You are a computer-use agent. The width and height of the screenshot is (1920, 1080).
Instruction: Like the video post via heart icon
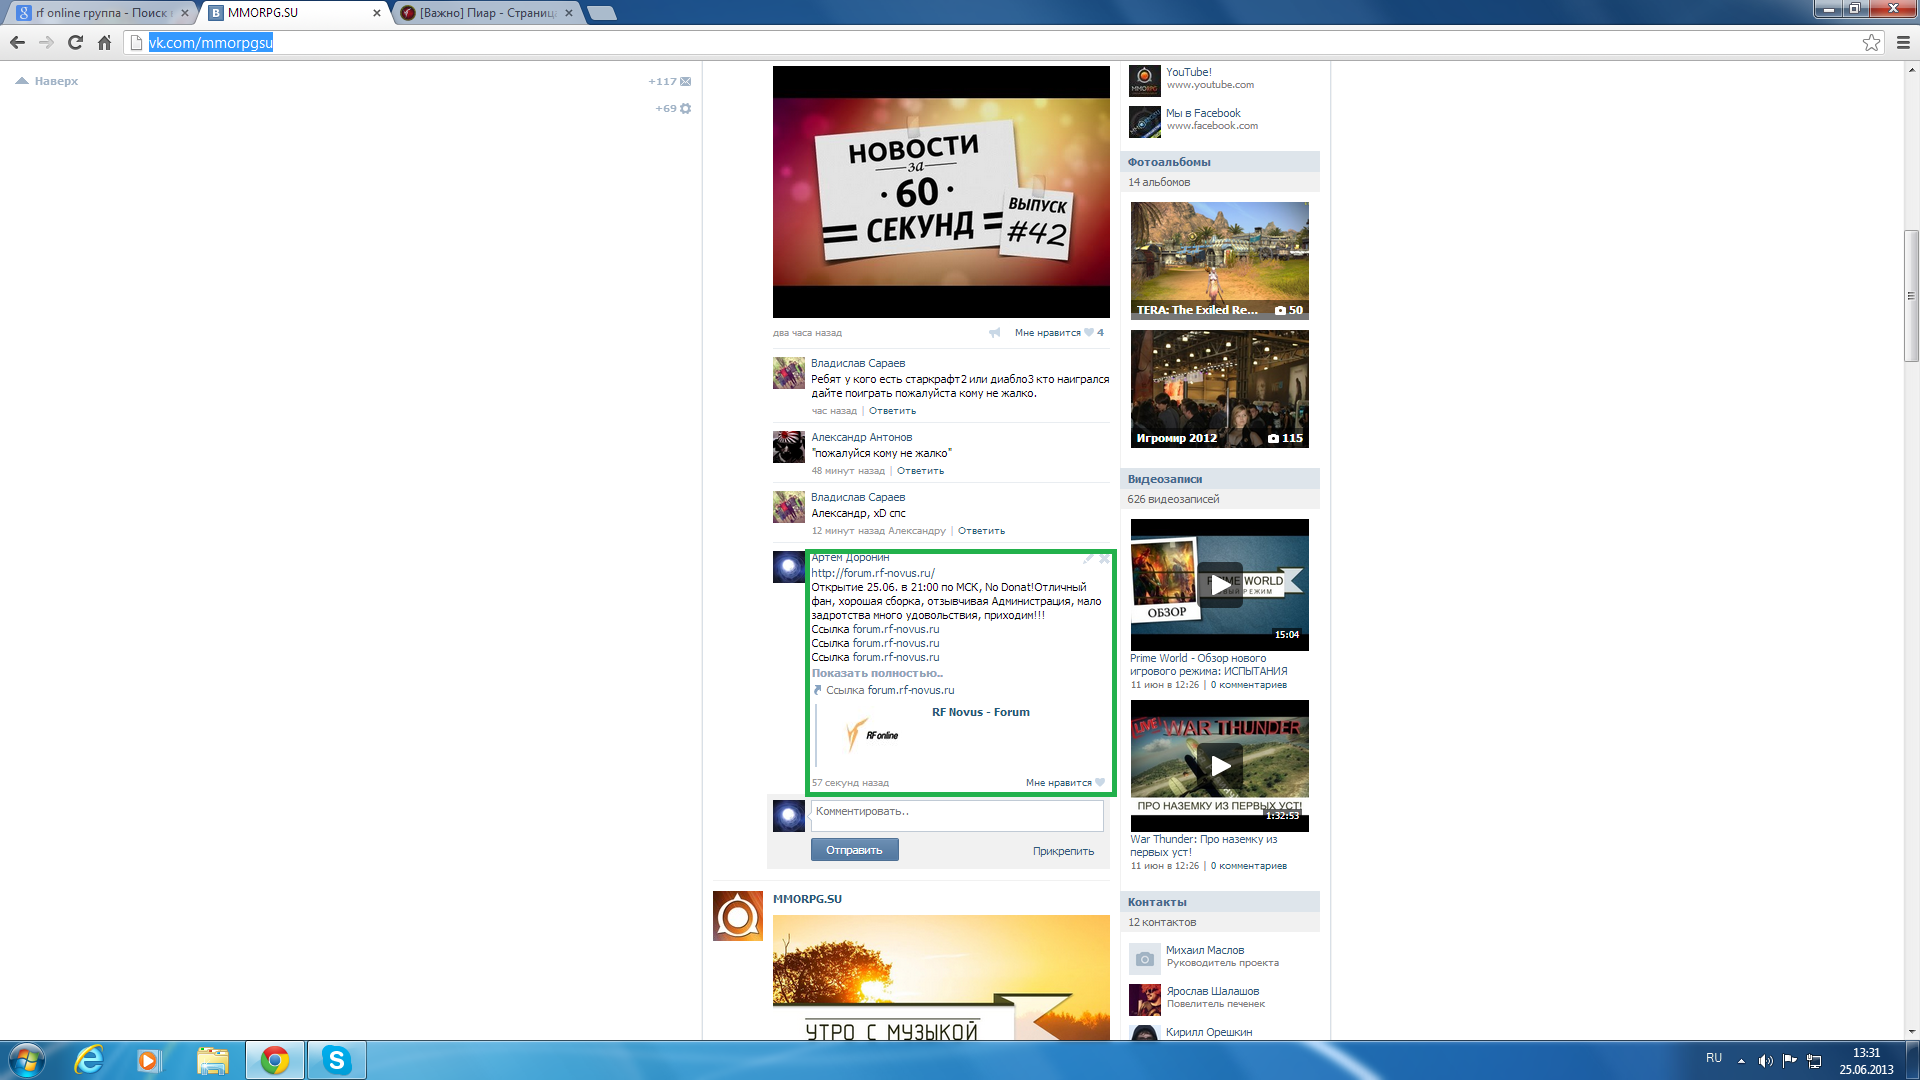[1089, 333]
